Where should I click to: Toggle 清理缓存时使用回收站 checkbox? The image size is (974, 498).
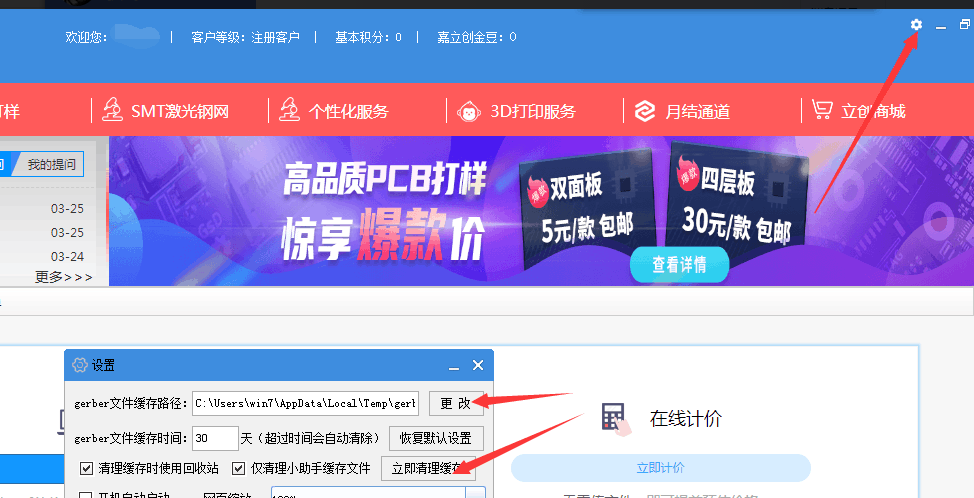pyautogui.click(x=86, y=468)
